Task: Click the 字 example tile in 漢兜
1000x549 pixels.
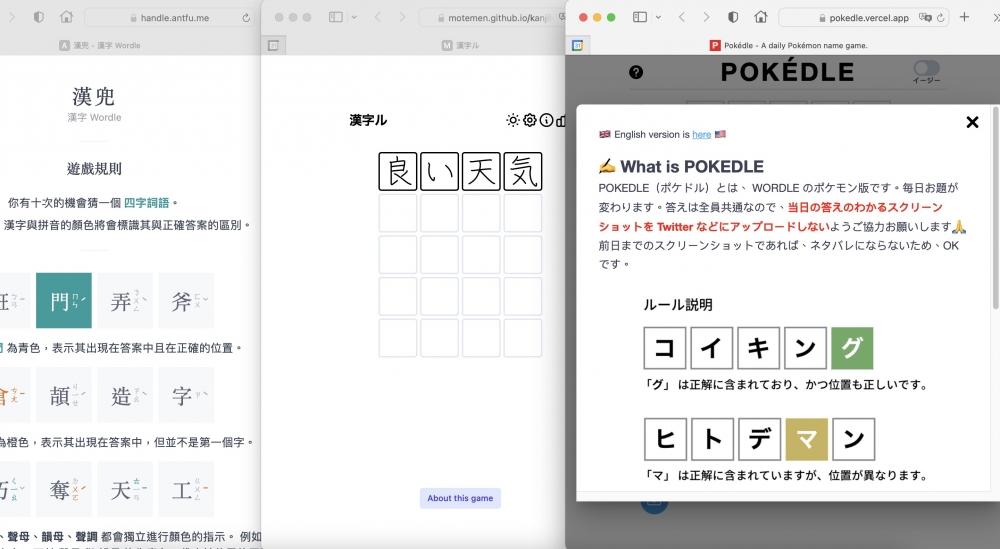Action: (x=186, y=395)
